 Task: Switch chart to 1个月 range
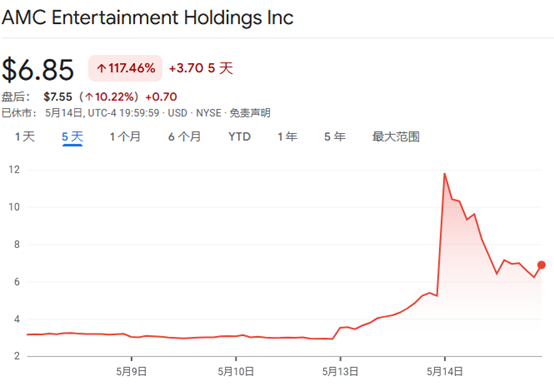tap(125, 136)
